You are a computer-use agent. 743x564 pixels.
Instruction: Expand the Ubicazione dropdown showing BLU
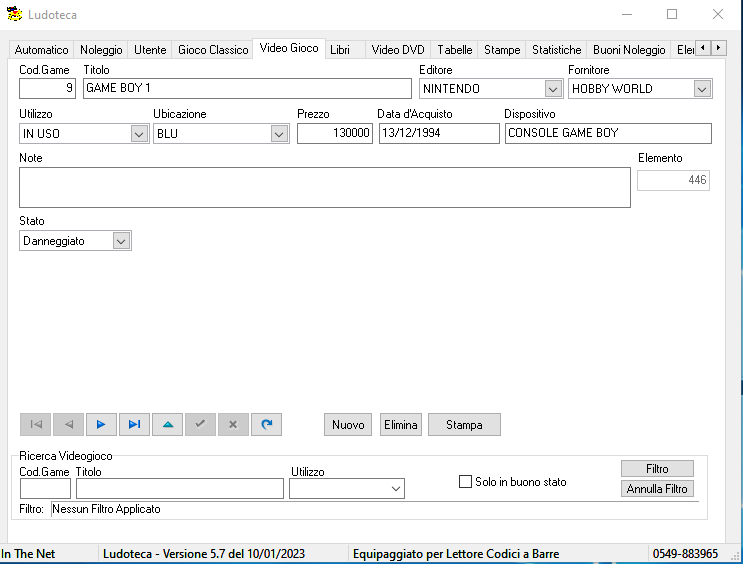click(x=279, y=134)
